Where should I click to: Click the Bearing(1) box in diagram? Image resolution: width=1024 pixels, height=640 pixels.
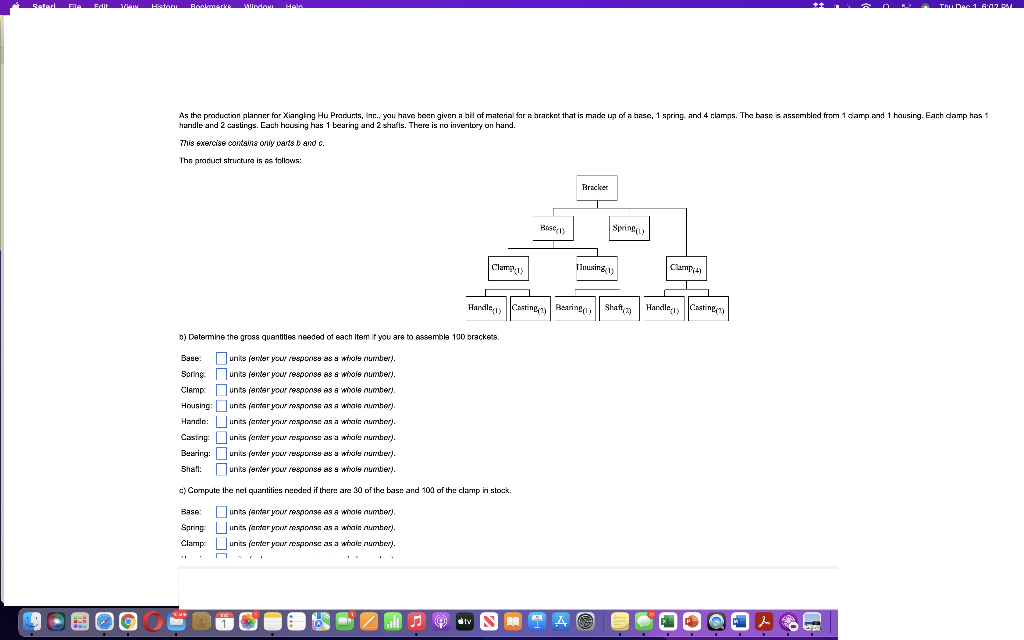click(575, 308)
